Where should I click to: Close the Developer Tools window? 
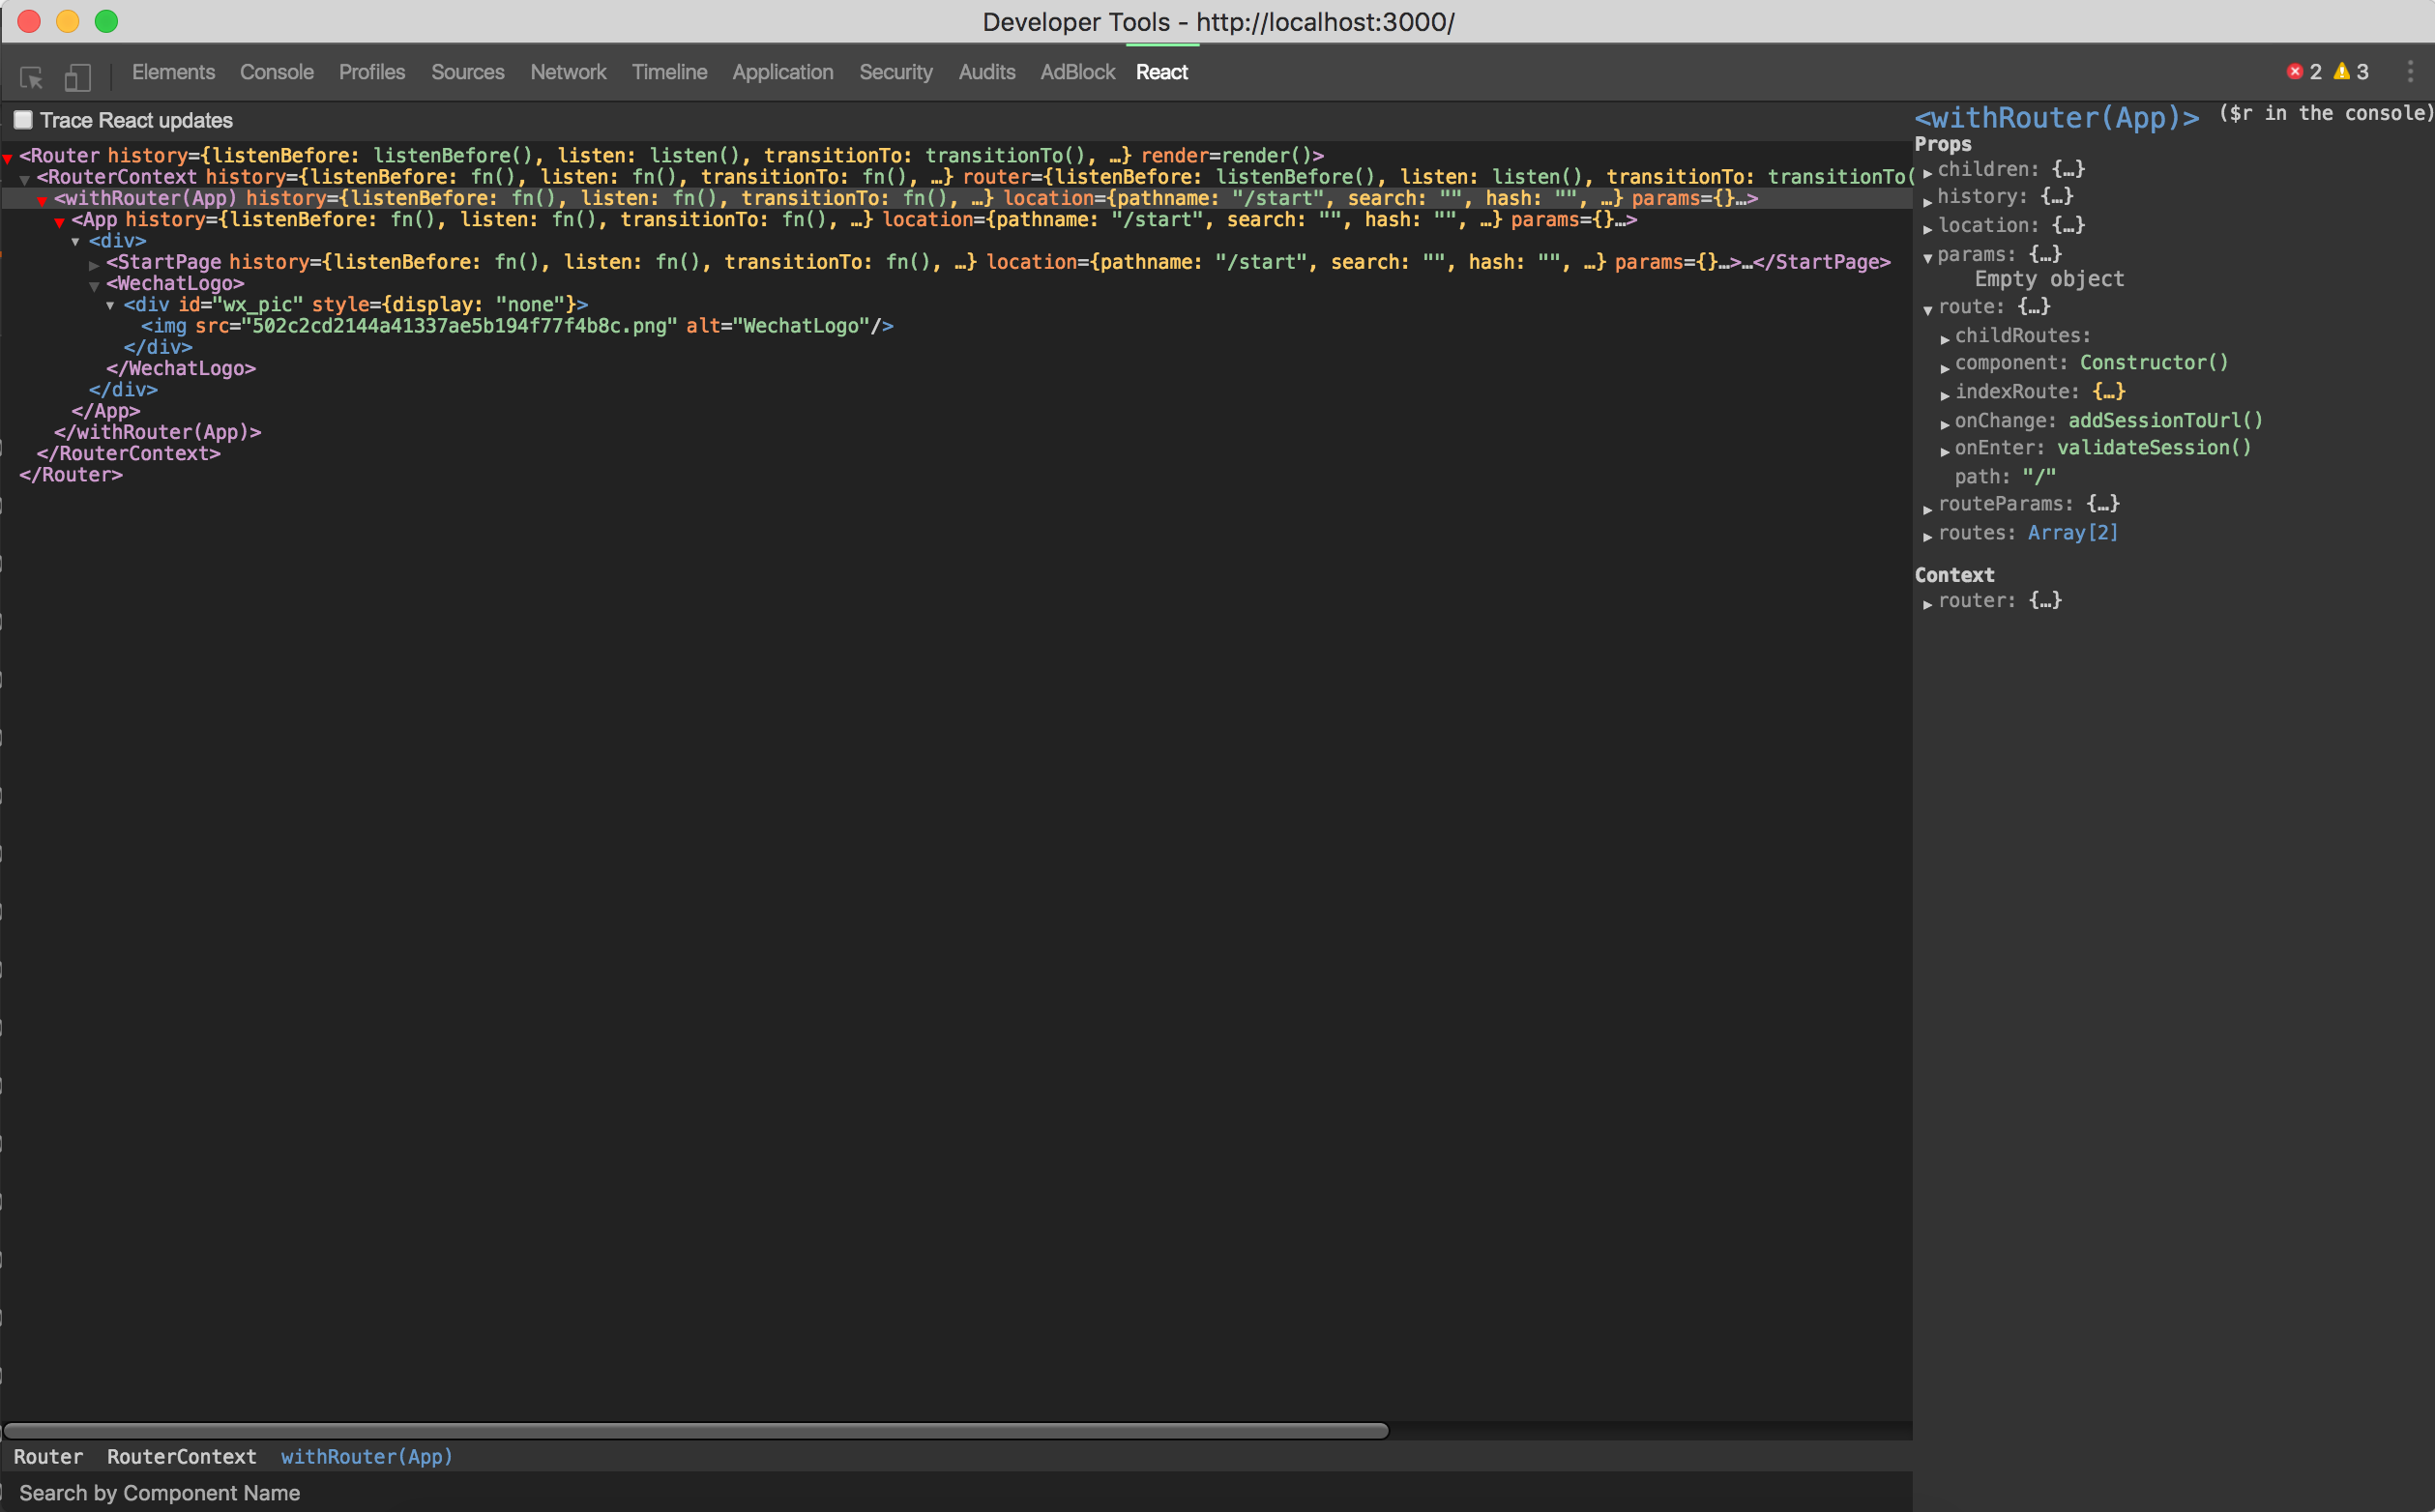coord(29,21)
